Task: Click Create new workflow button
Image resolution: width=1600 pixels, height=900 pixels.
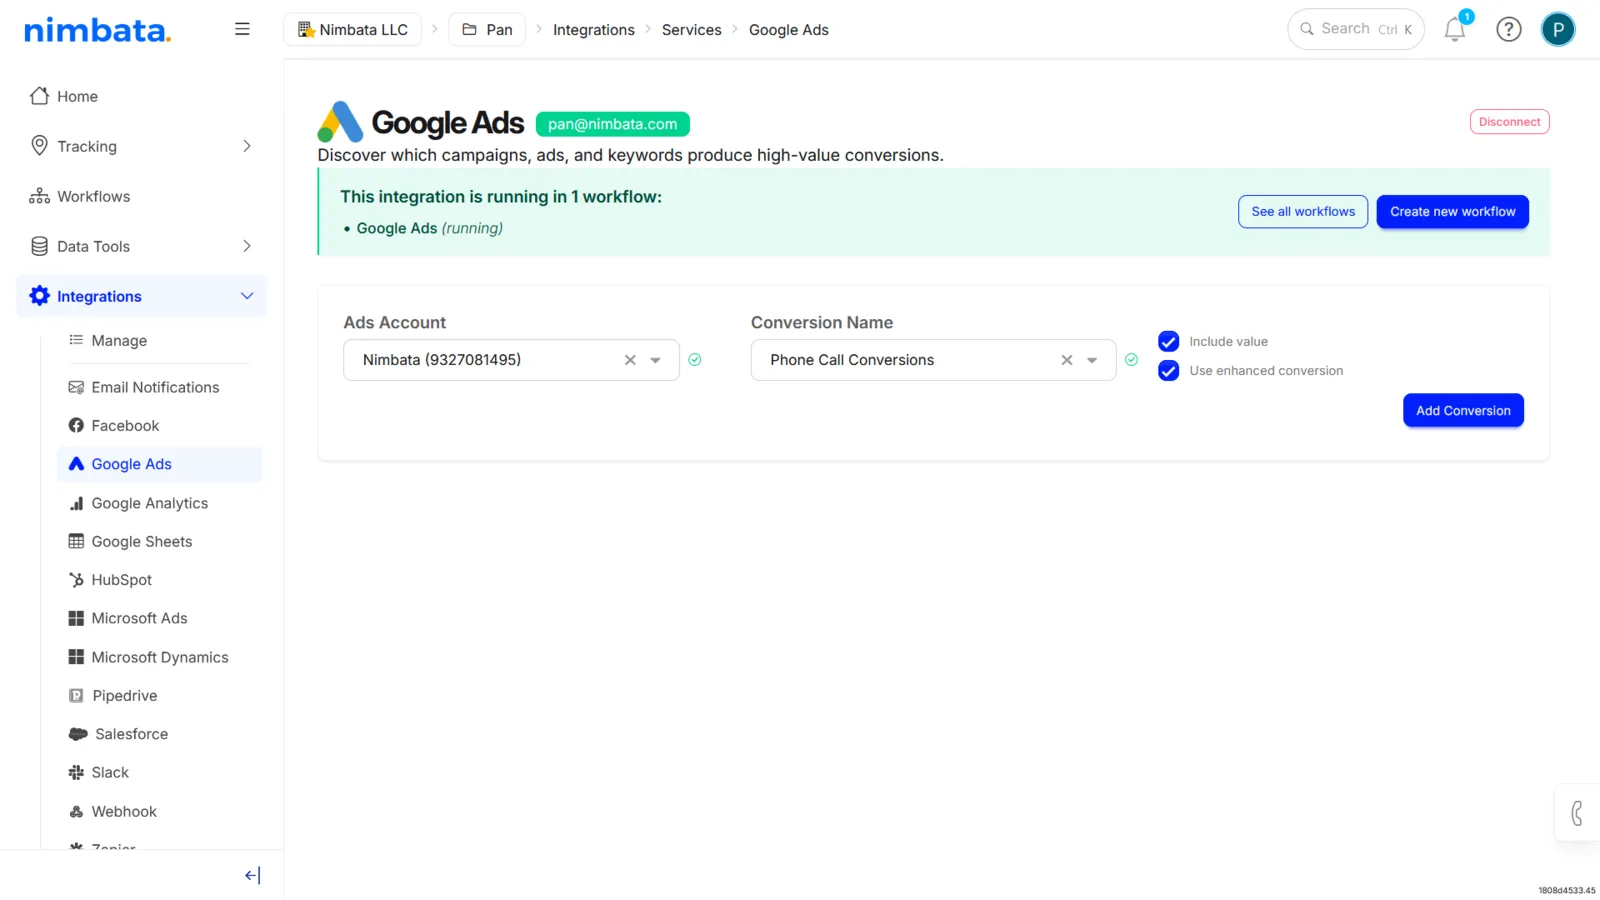Action: pos(1452,212)
